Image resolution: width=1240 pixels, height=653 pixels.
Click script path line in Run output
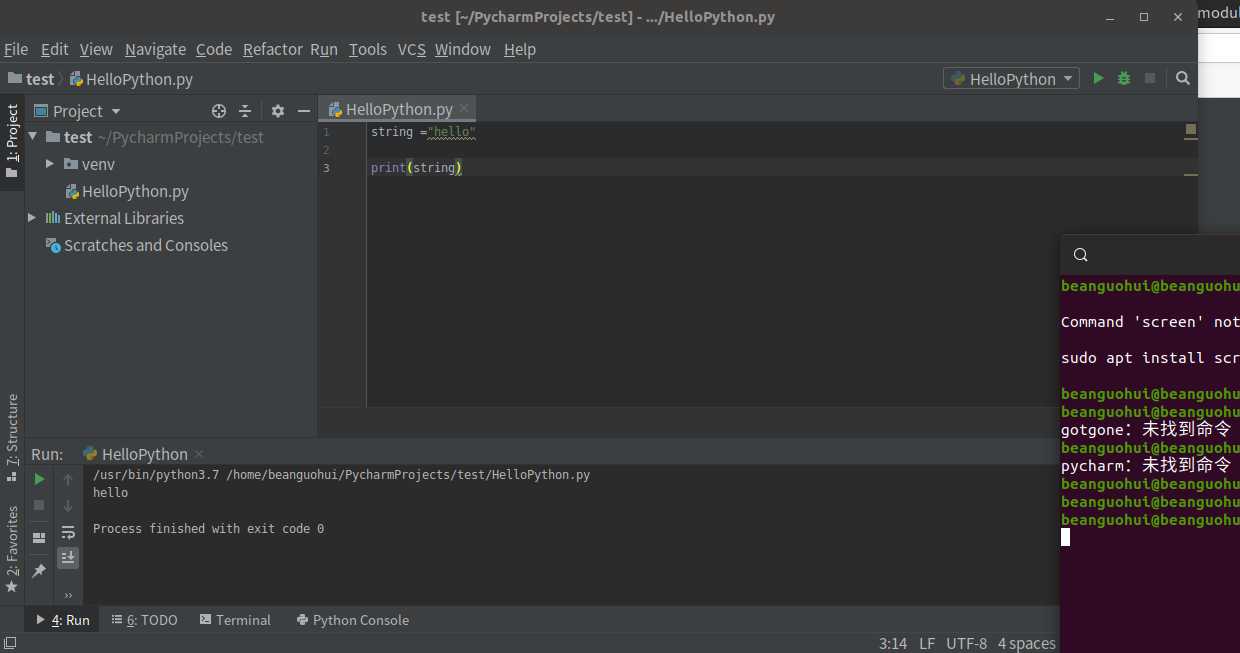341,475
